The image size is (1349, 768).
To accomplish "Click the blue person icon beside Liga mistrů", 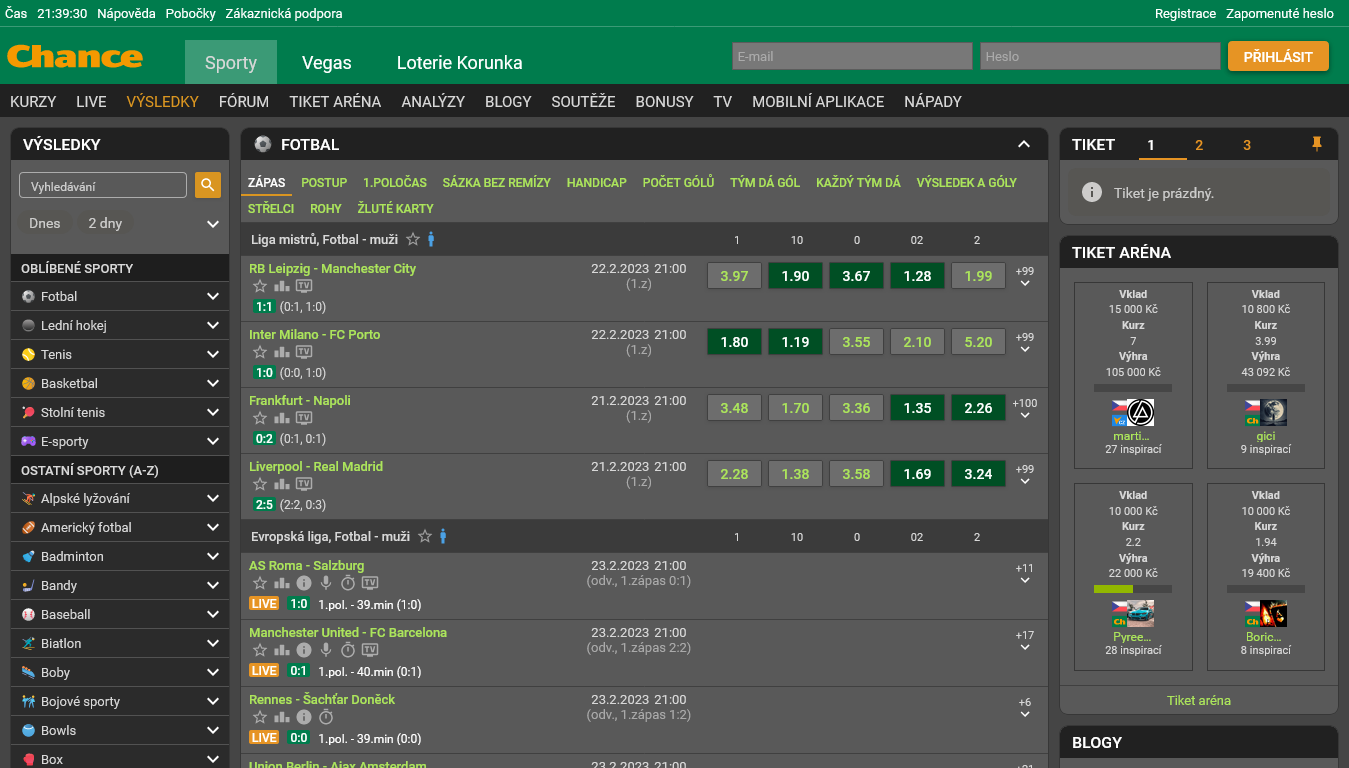I will click(x=431, y=239).
